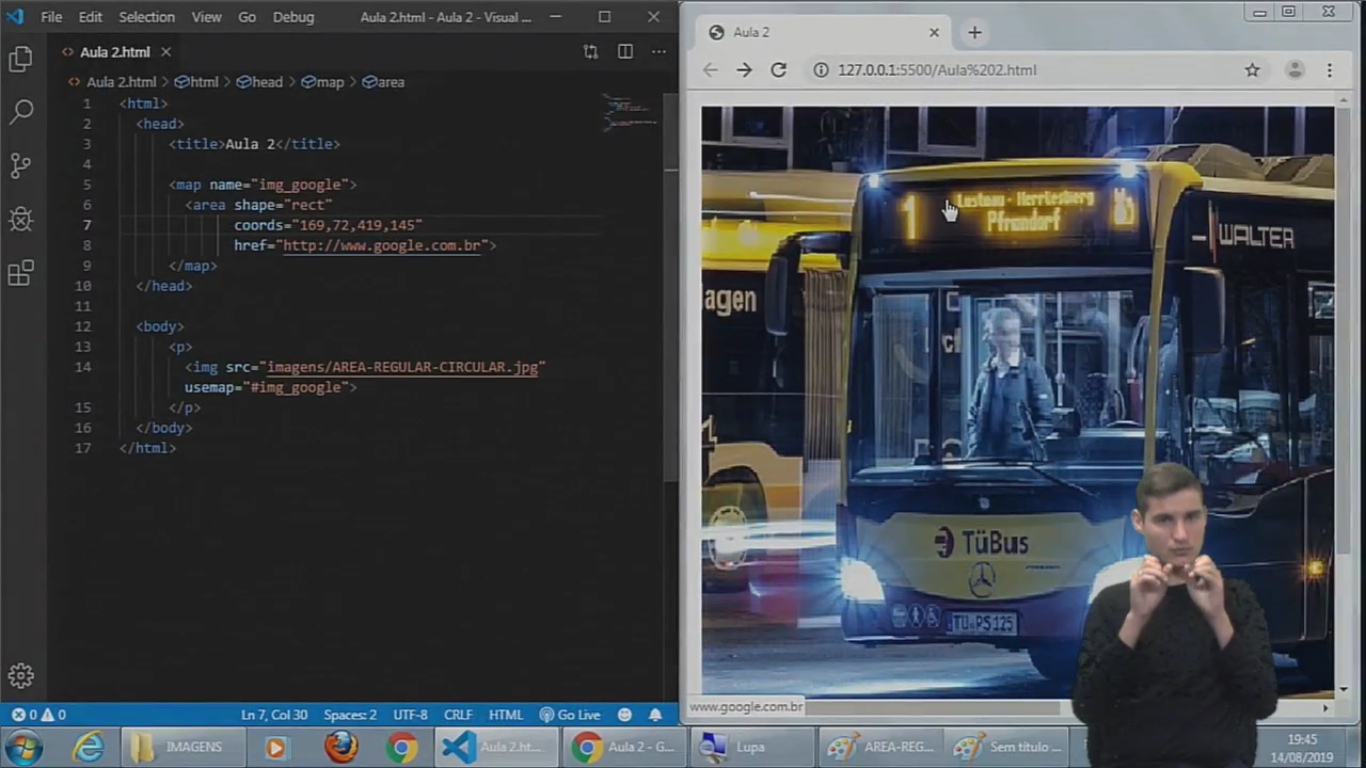Reload the Chrome page
Screen dimensions: 1366x768
point(778,70)
